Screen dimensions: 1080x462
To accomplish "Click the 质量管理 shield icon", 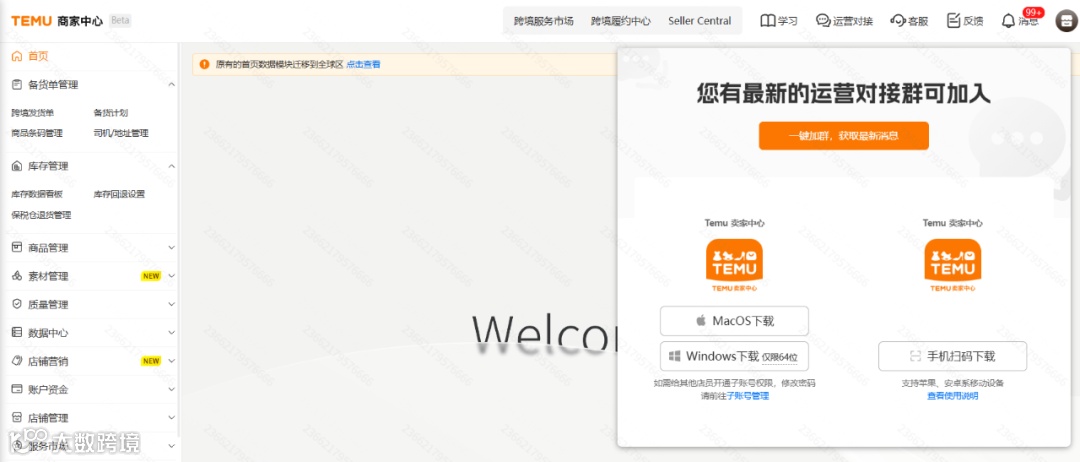I will pos(17,304).
